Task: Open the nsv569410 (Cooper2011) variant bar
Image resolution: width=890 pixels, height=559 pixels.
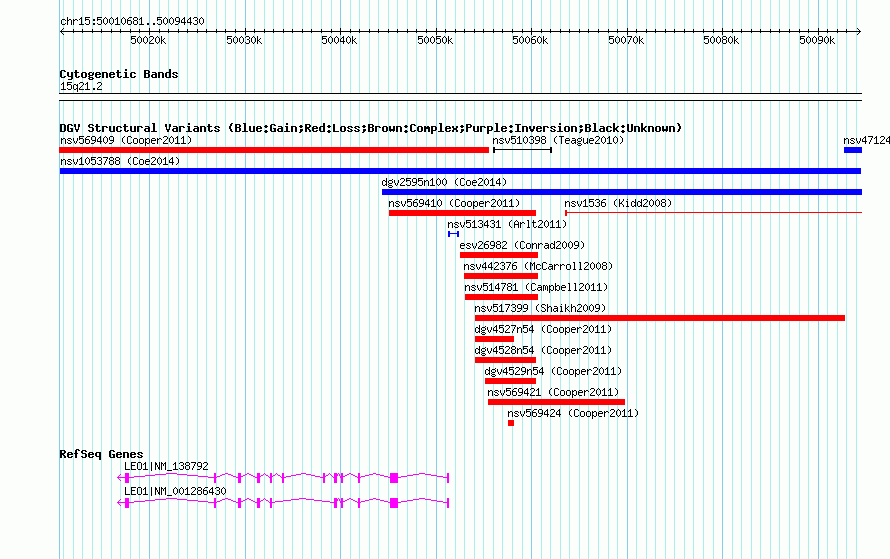Action: 462,213
